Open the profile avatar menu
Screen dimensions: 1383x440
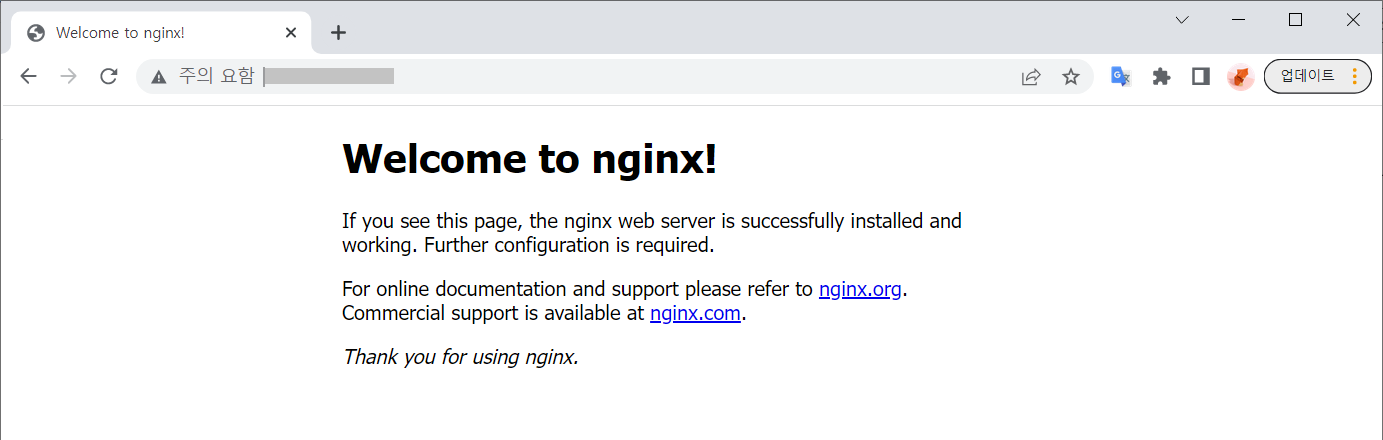point(1241,77)
